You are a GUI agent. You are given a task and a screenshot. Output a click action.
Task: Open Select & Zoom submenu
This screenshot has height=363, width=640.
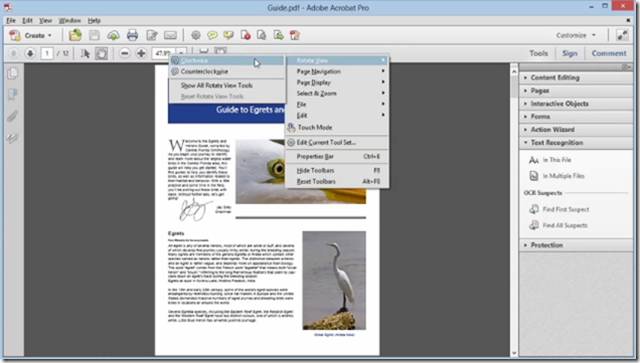point(337,94)
